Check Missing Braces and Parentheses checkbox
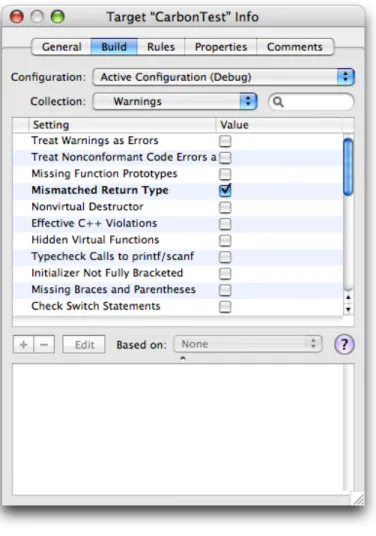The image size is (376, 536). click(225, 290)
